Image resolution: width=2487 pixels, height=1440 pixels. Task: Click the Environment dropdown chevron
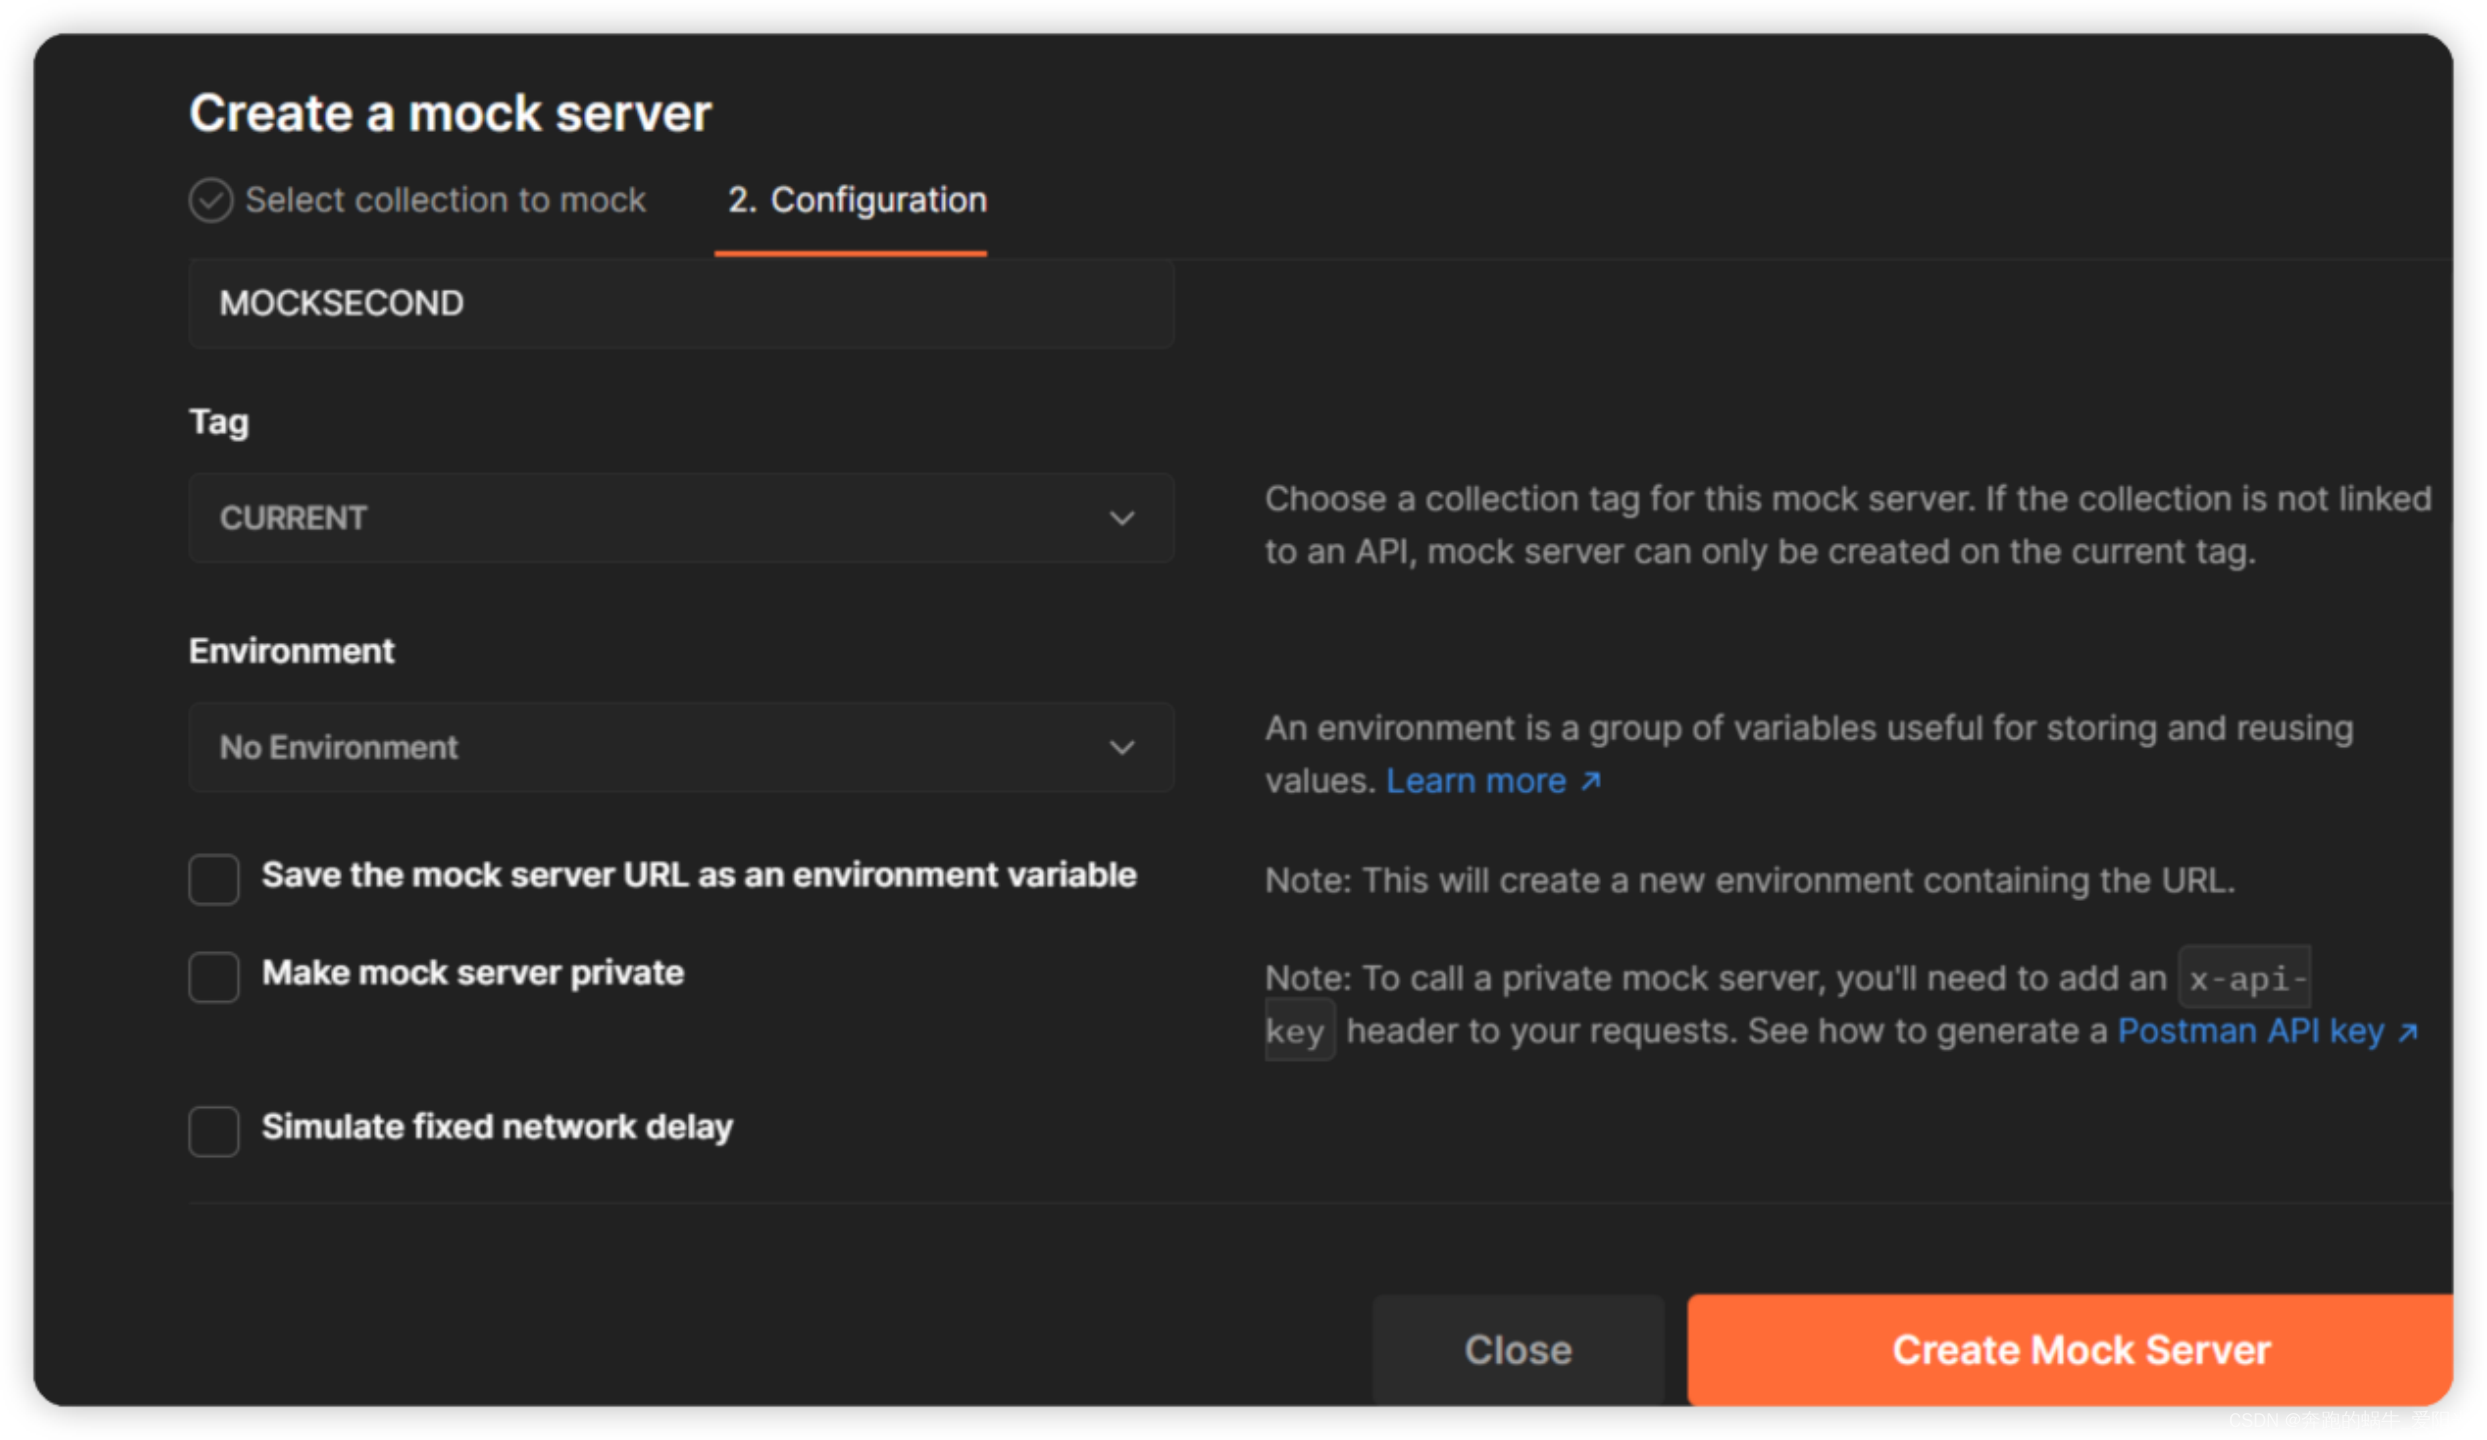pos(1122,747)
